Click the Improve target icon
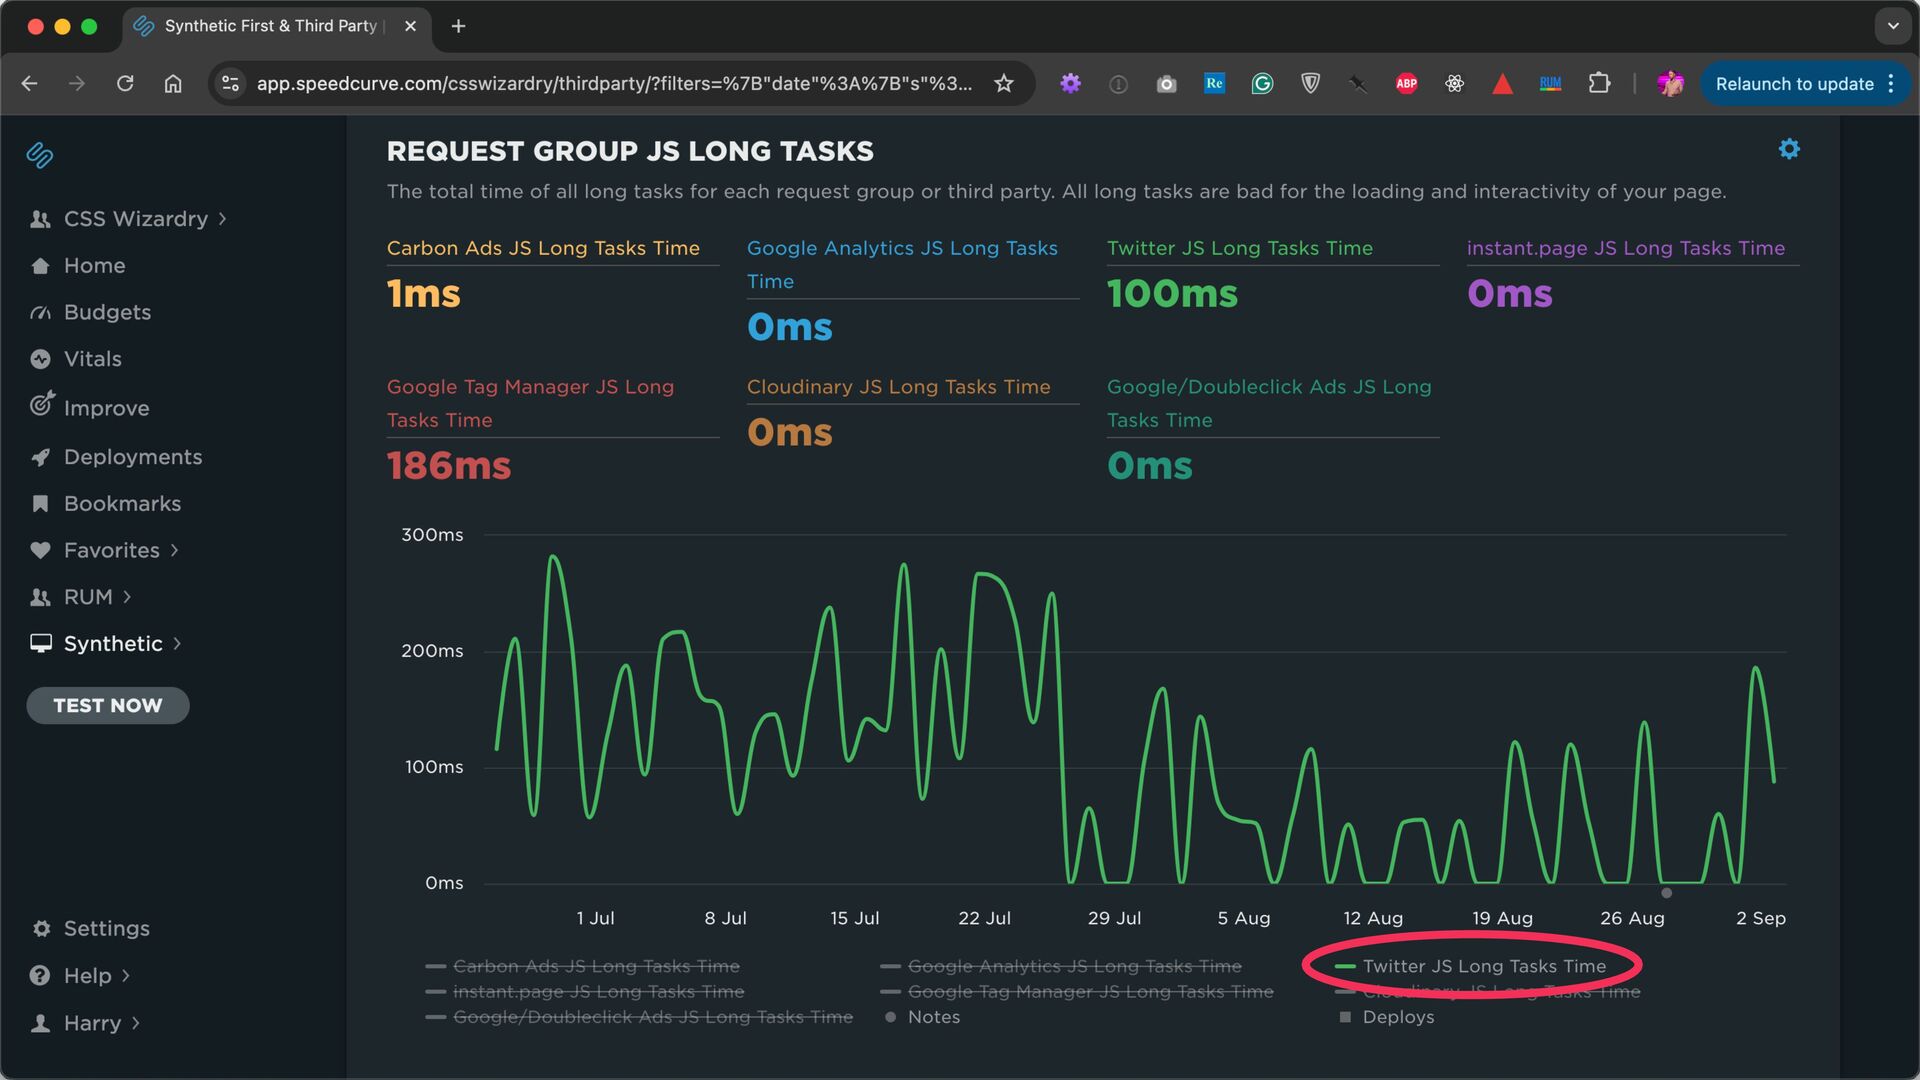 coord(41,404)
